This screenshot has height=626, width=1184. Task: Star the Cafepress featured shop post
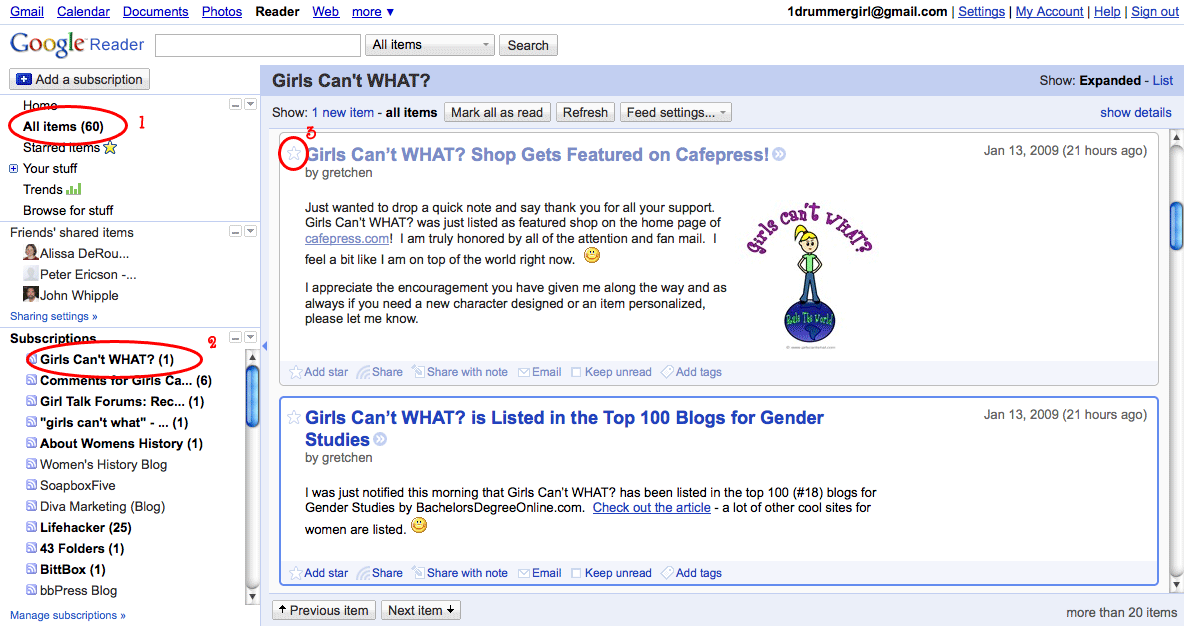[x=294, y=154]
